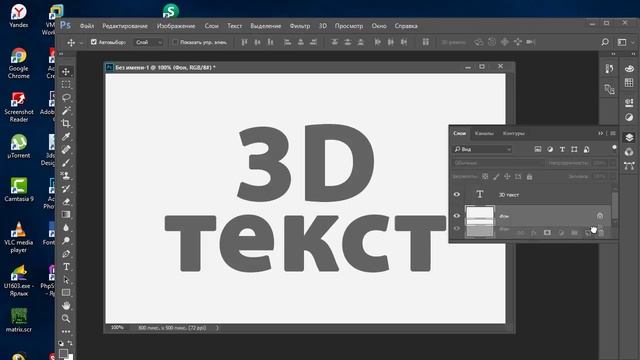This screenshot has height=360, width=640.
Task: Hide the 3D текст layer eye icon
Action: (457, 195)
